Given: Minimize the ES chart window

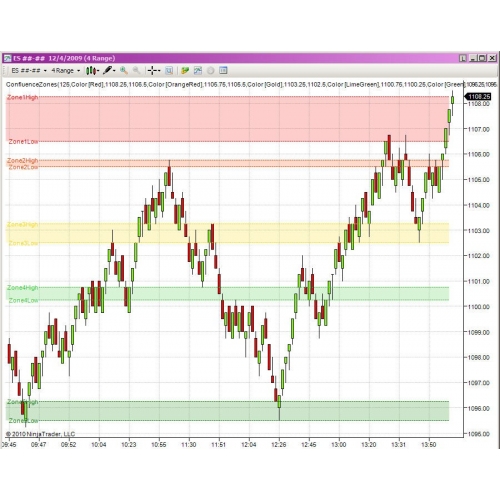Looking at the screenshot, I should coord(474,58).
